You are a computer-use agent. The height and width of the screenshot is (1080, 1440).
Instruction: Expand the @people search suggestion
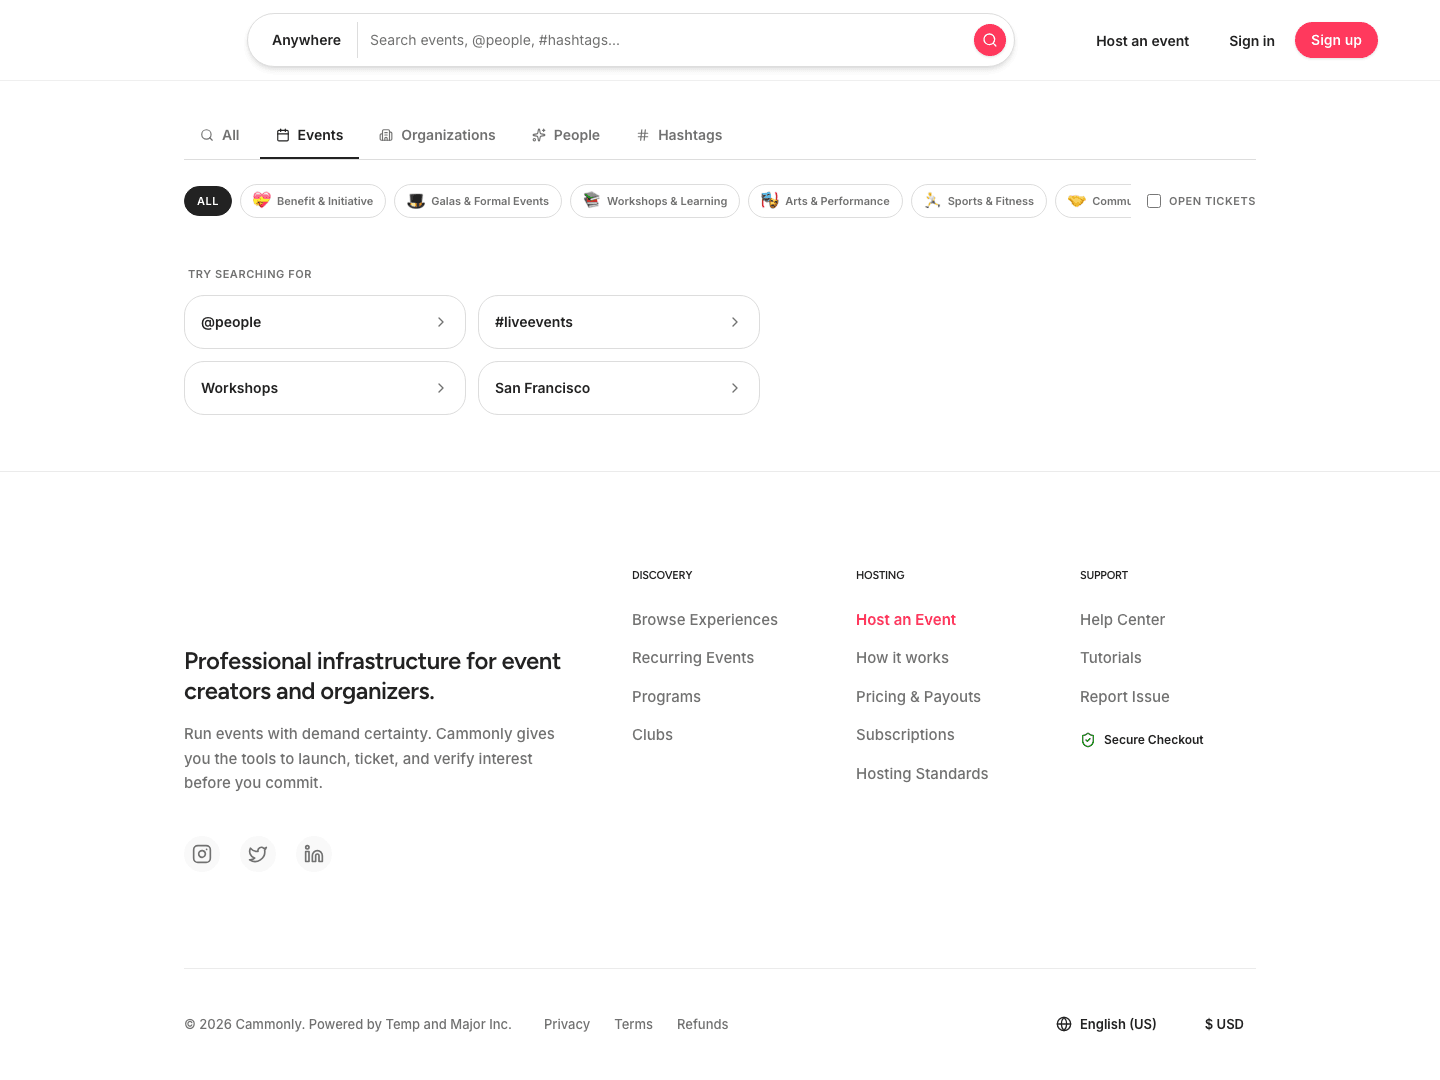tap(324, 321)
